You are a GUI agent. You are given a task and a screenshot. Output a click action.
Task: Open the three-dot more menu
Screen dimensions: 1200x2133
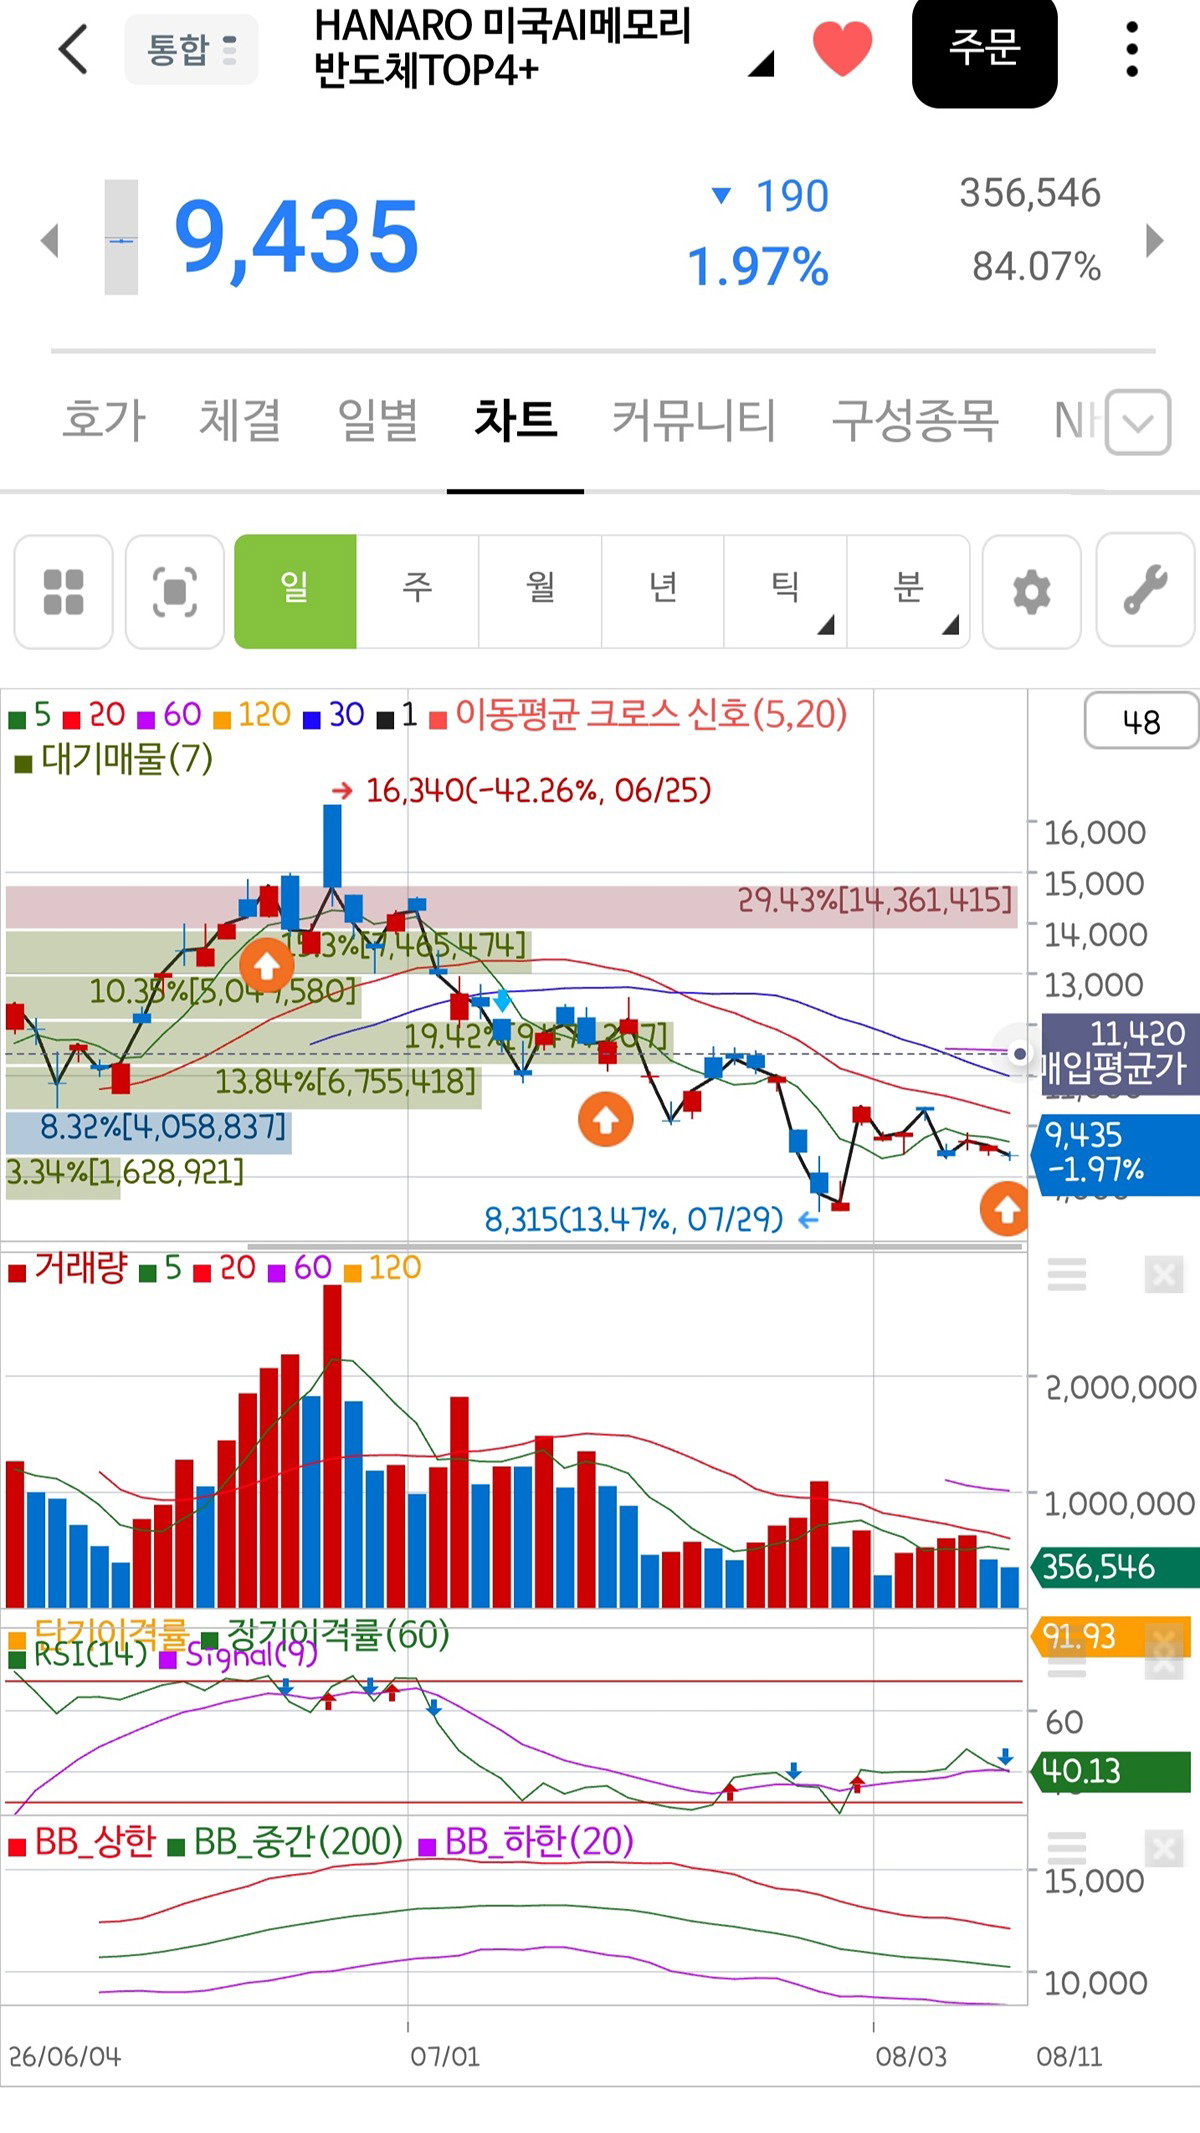(x=1132, y=49)
